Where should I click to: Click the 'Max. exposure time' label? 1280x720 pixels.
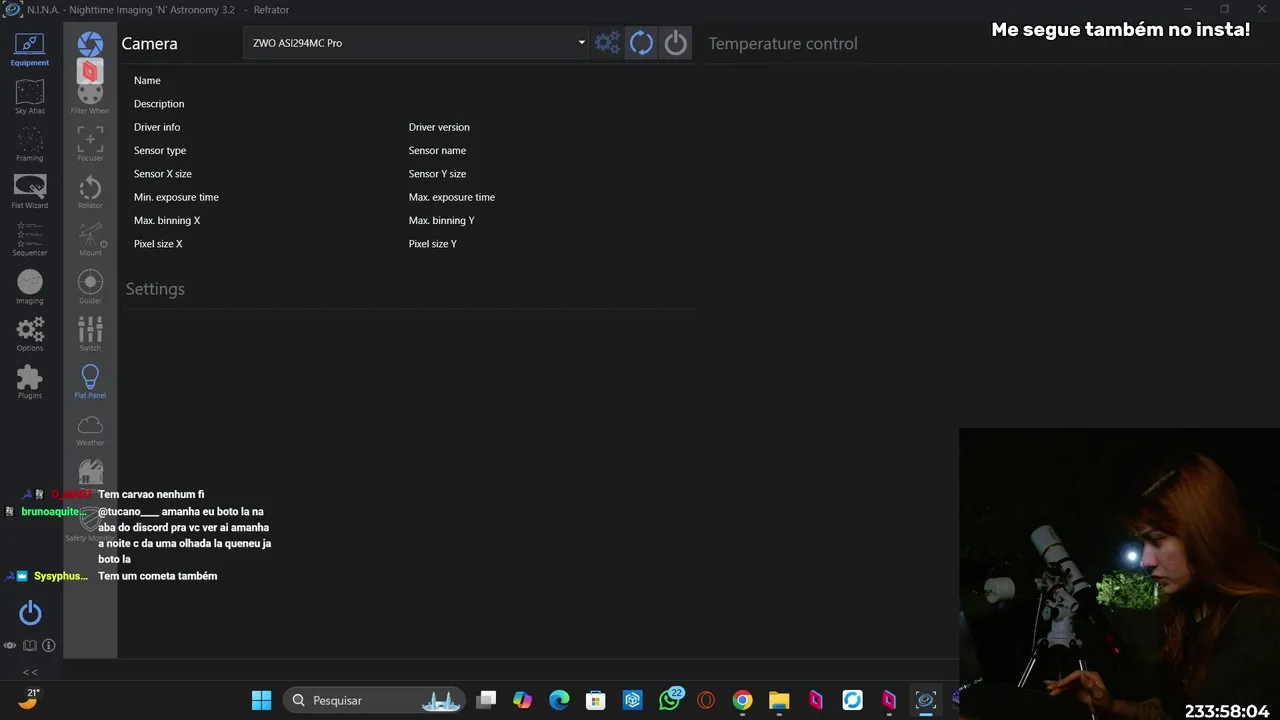[x=452, y=197]
